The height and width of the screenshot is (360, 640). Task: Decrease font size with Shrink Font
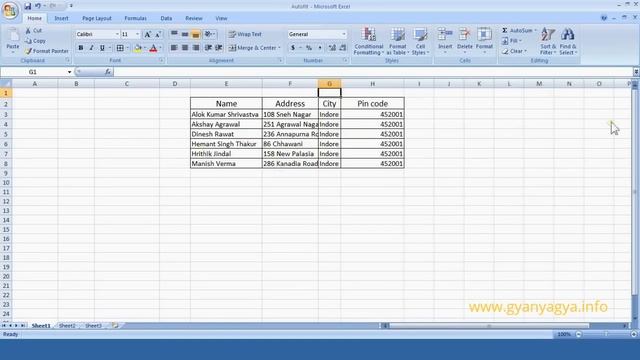tap(158, 34)
